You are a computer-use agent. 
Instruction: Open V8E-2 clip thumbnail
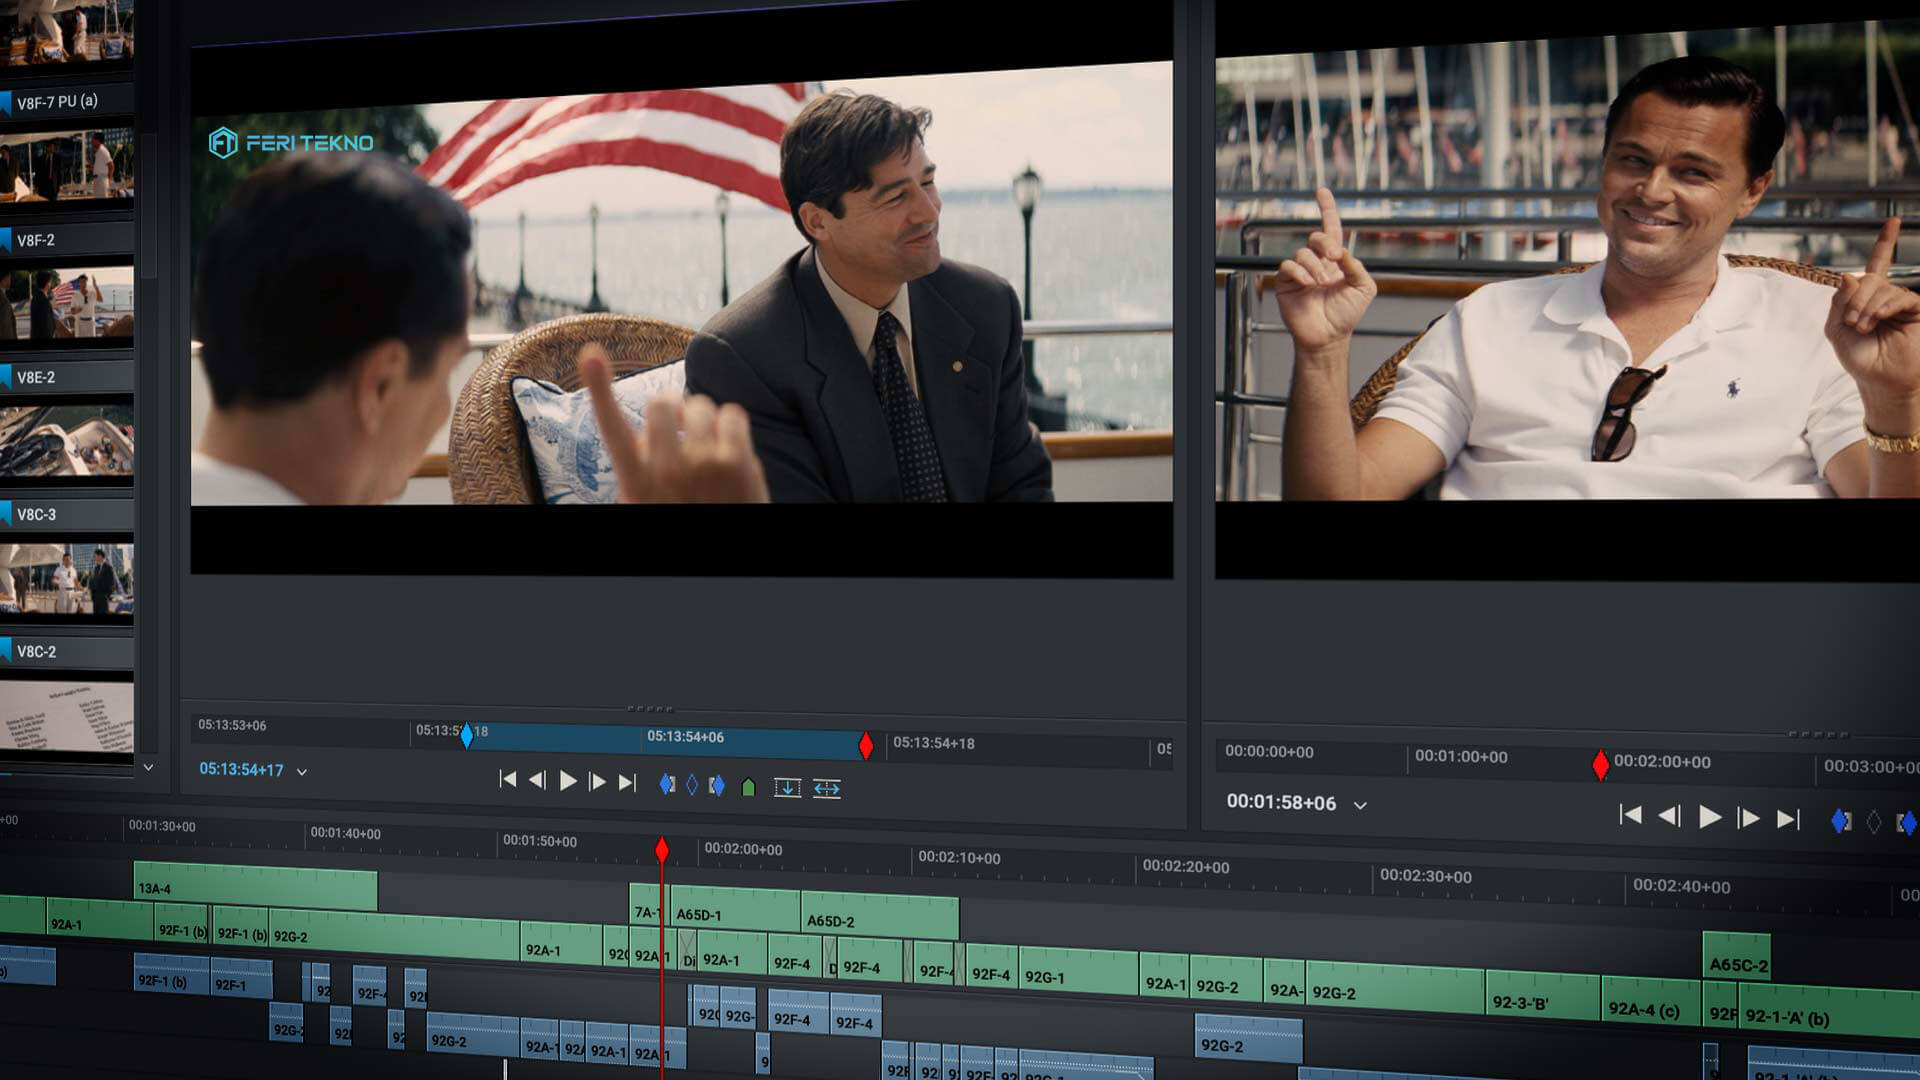67,441
